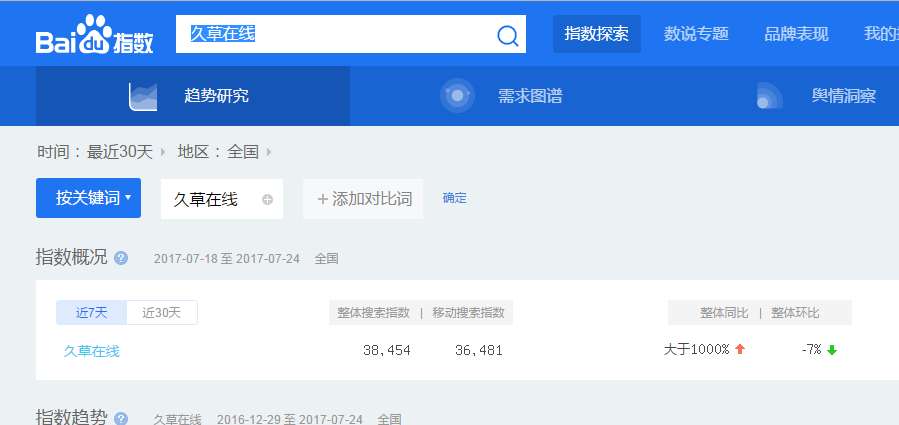
Task: Open the 按关键词 dropdown button
Action: (x=88, y=198)
